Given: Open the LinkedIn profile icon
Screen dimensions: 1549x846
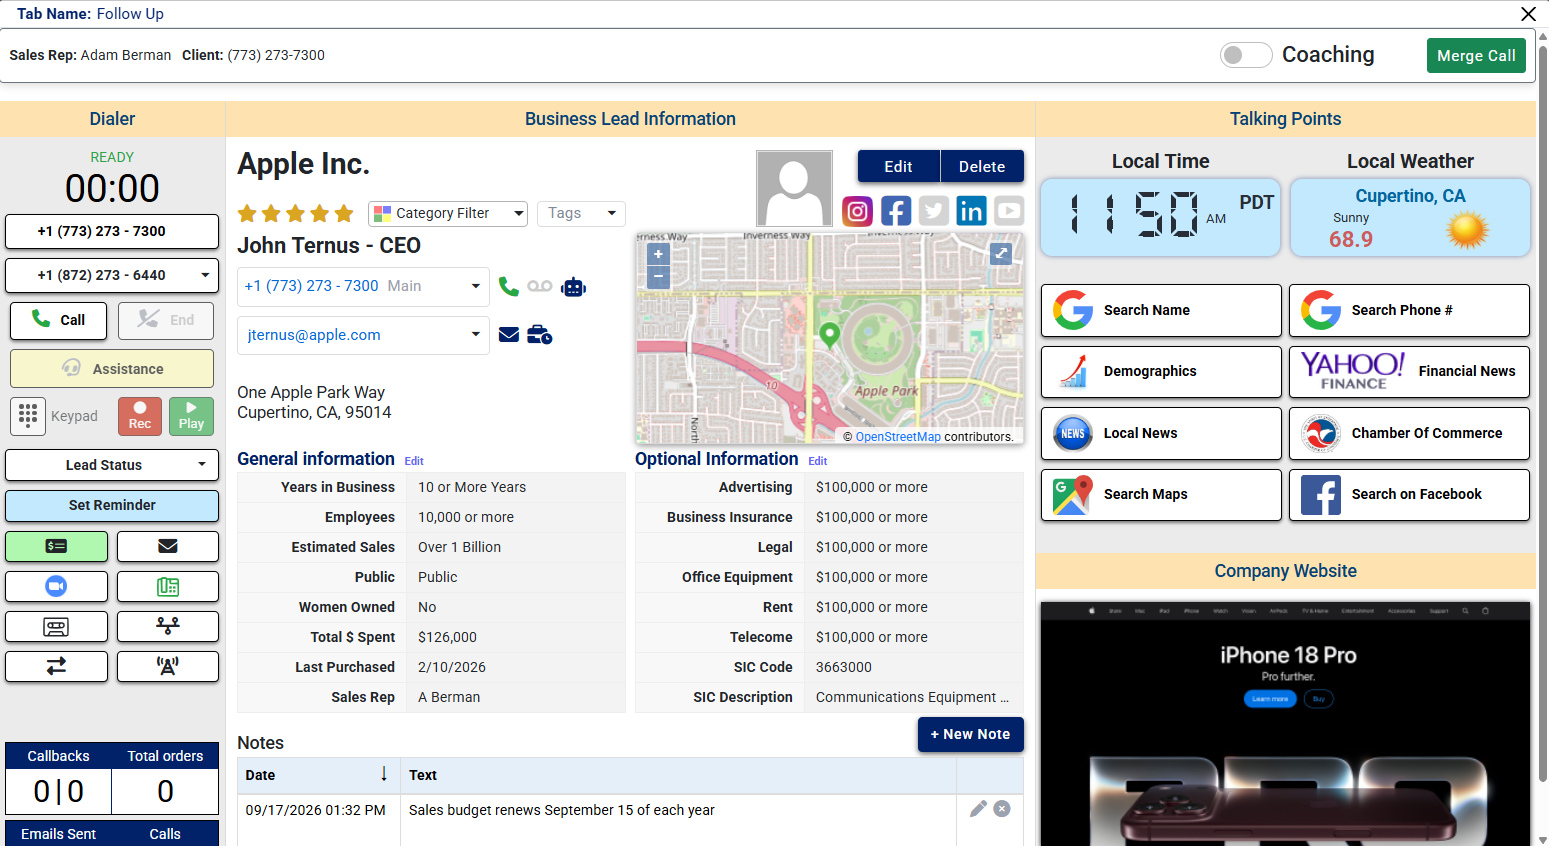Looking at the screenshot, I should [971, 211].
